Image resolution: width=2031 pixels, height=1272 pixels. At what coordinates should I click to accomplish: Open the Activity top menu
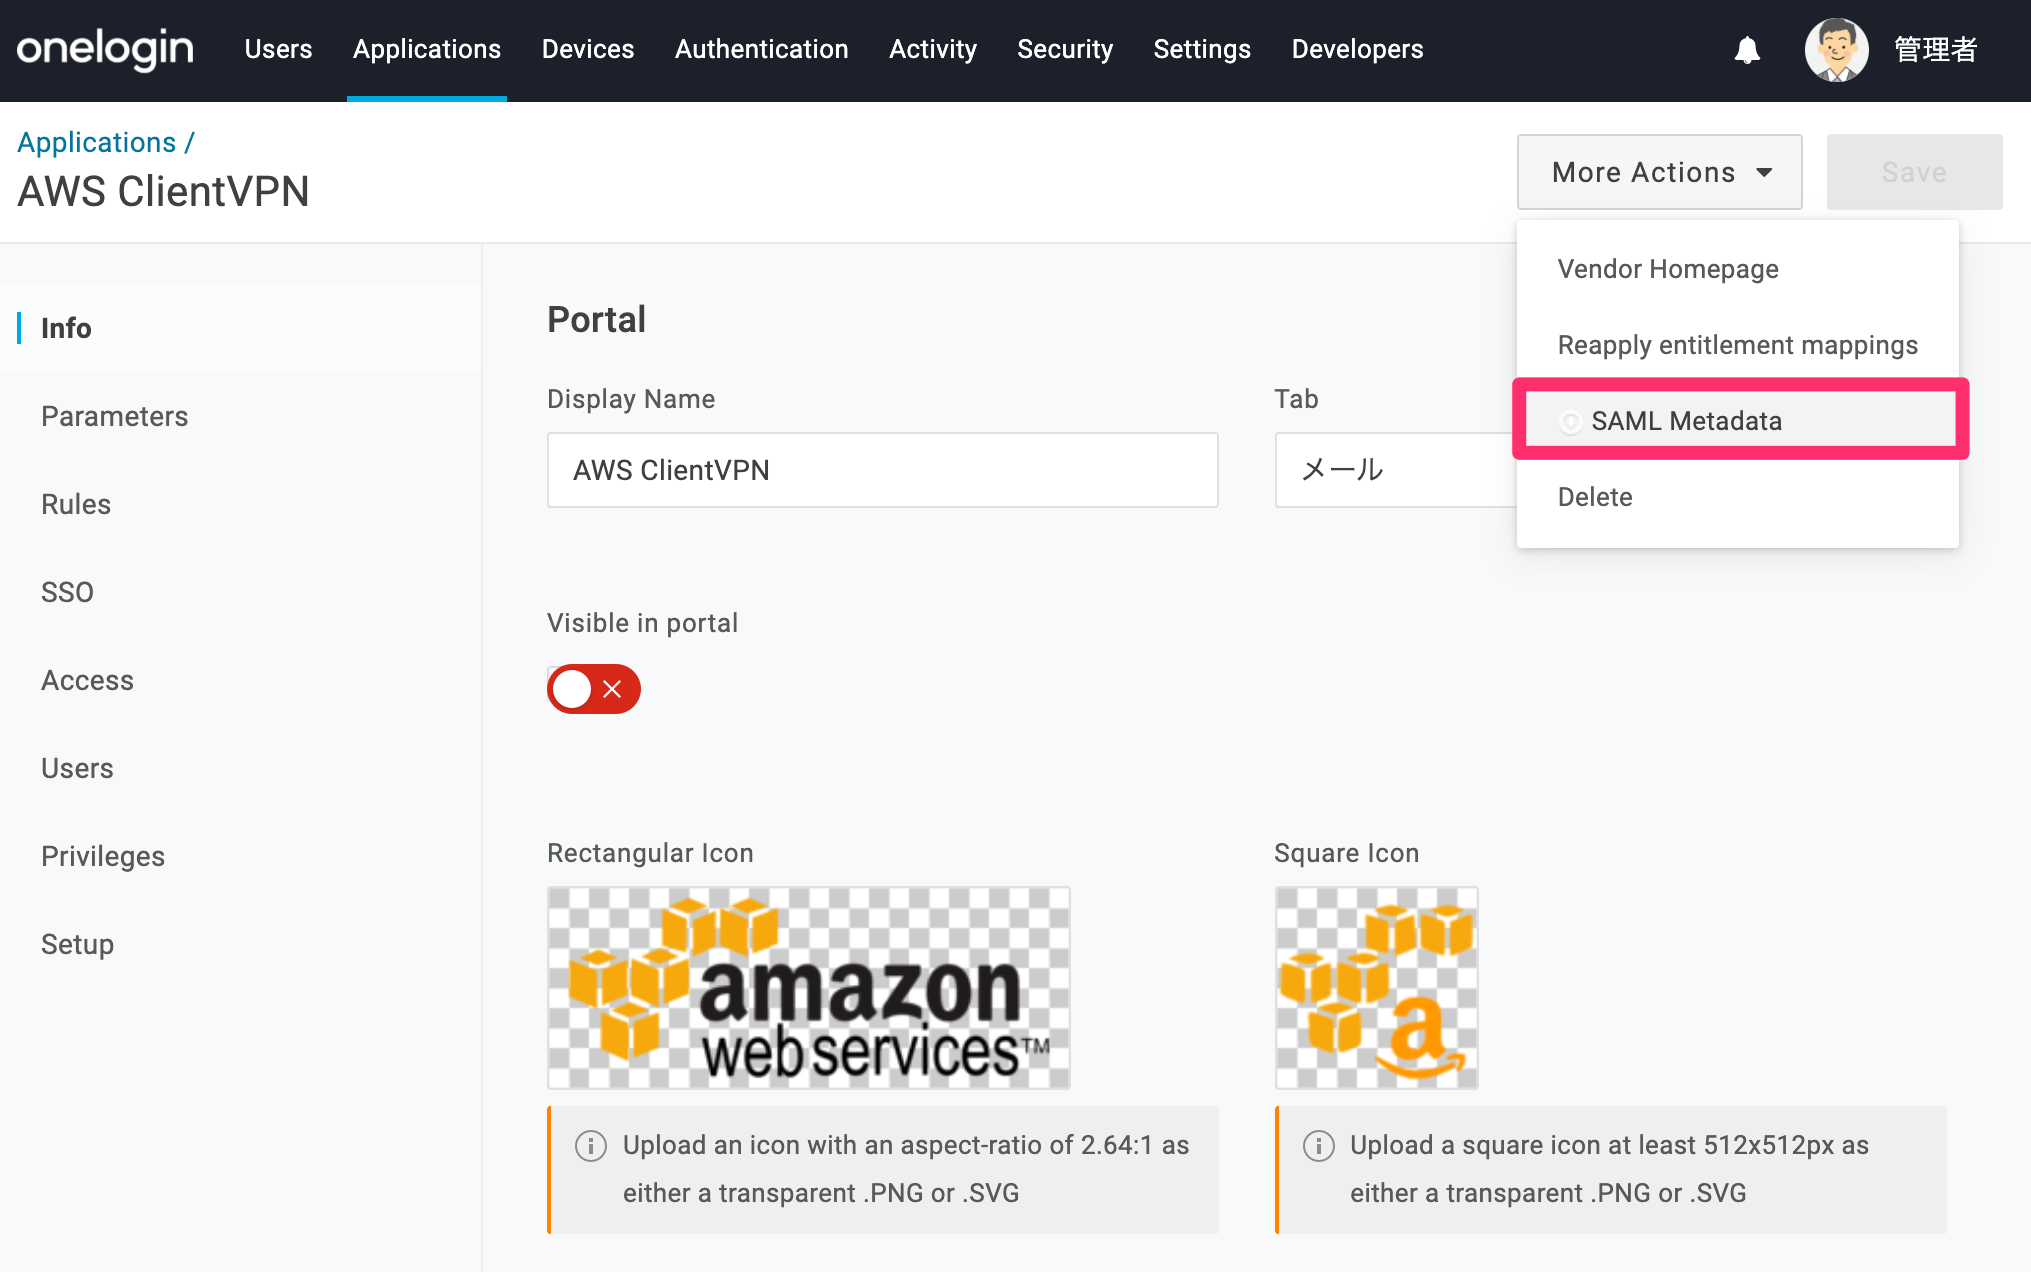click(x=933, y=49)
